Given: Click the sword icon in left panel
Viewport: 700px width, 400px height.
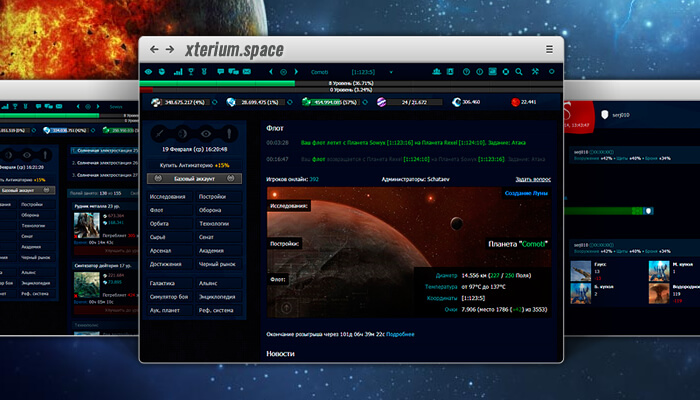Looking at the screenshot, I should coord(159,133).
